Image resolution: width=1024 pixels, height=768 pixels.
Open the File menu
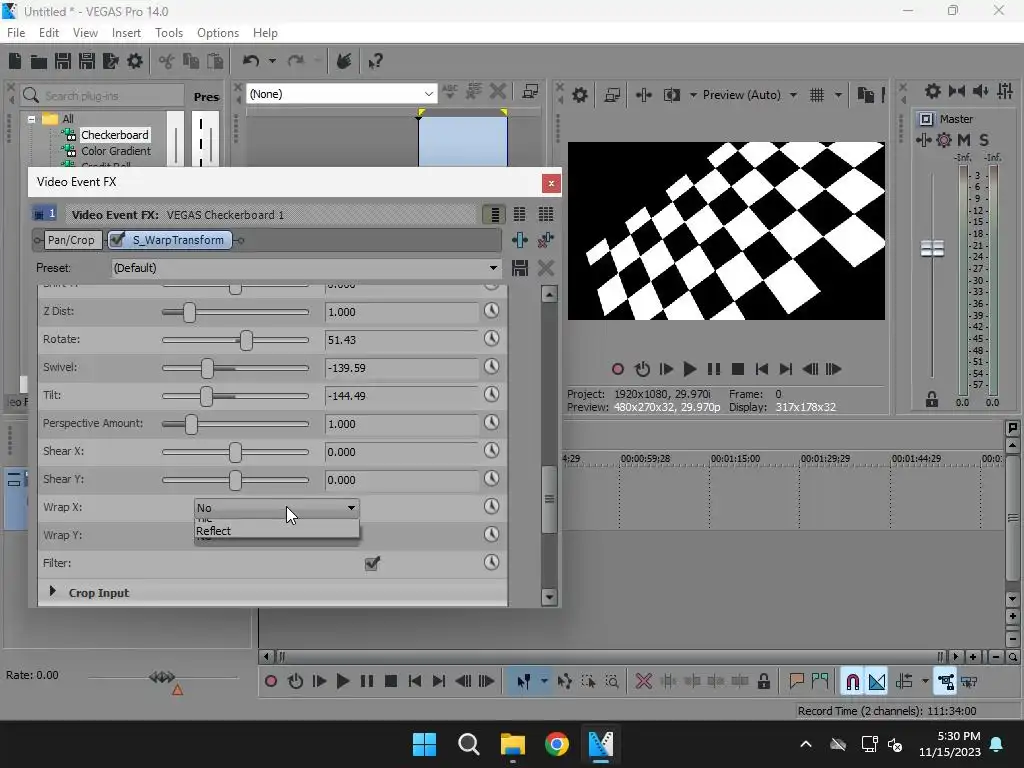16,33
